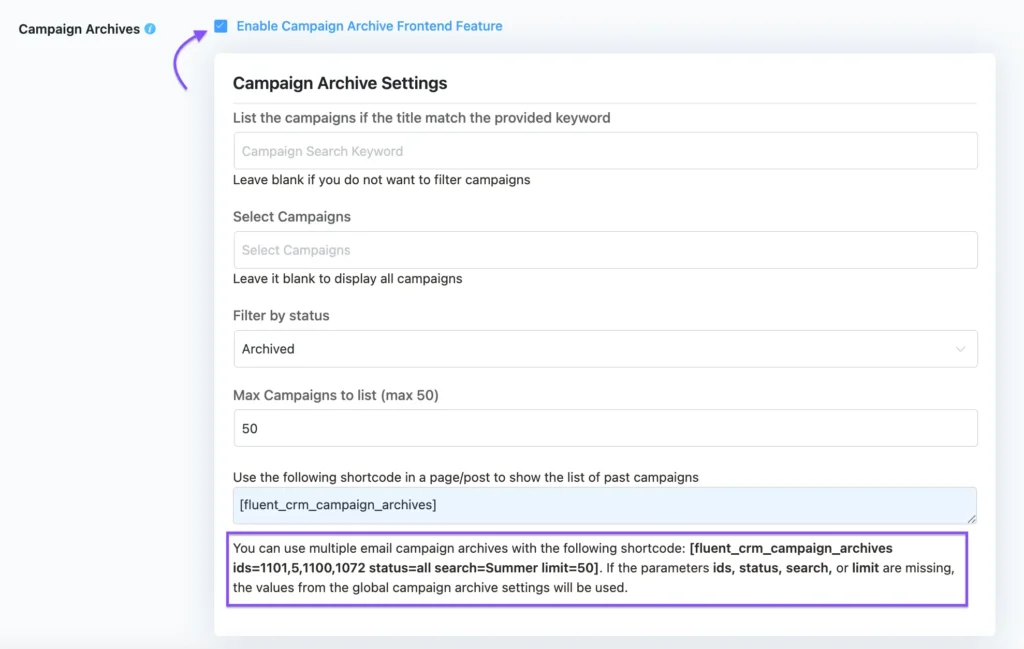Focus the Campaign Search Keyword field

click(x=605, y=151)
